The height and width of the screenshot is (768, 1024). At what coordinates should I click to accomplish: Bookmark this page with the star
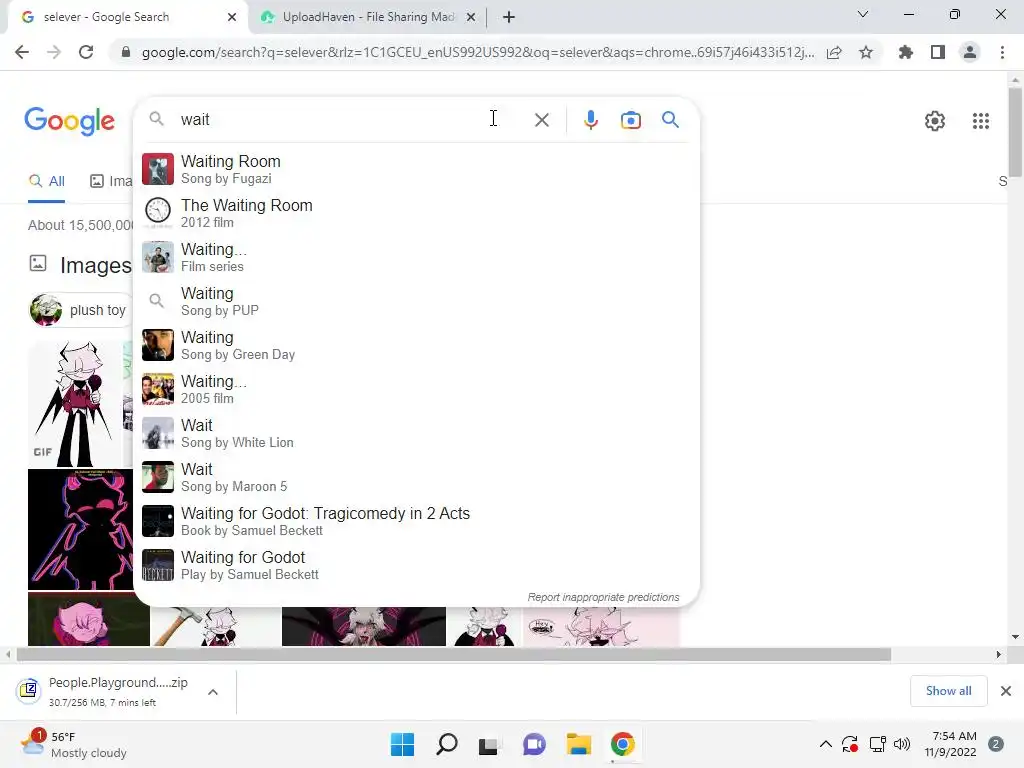click(866, 52)
